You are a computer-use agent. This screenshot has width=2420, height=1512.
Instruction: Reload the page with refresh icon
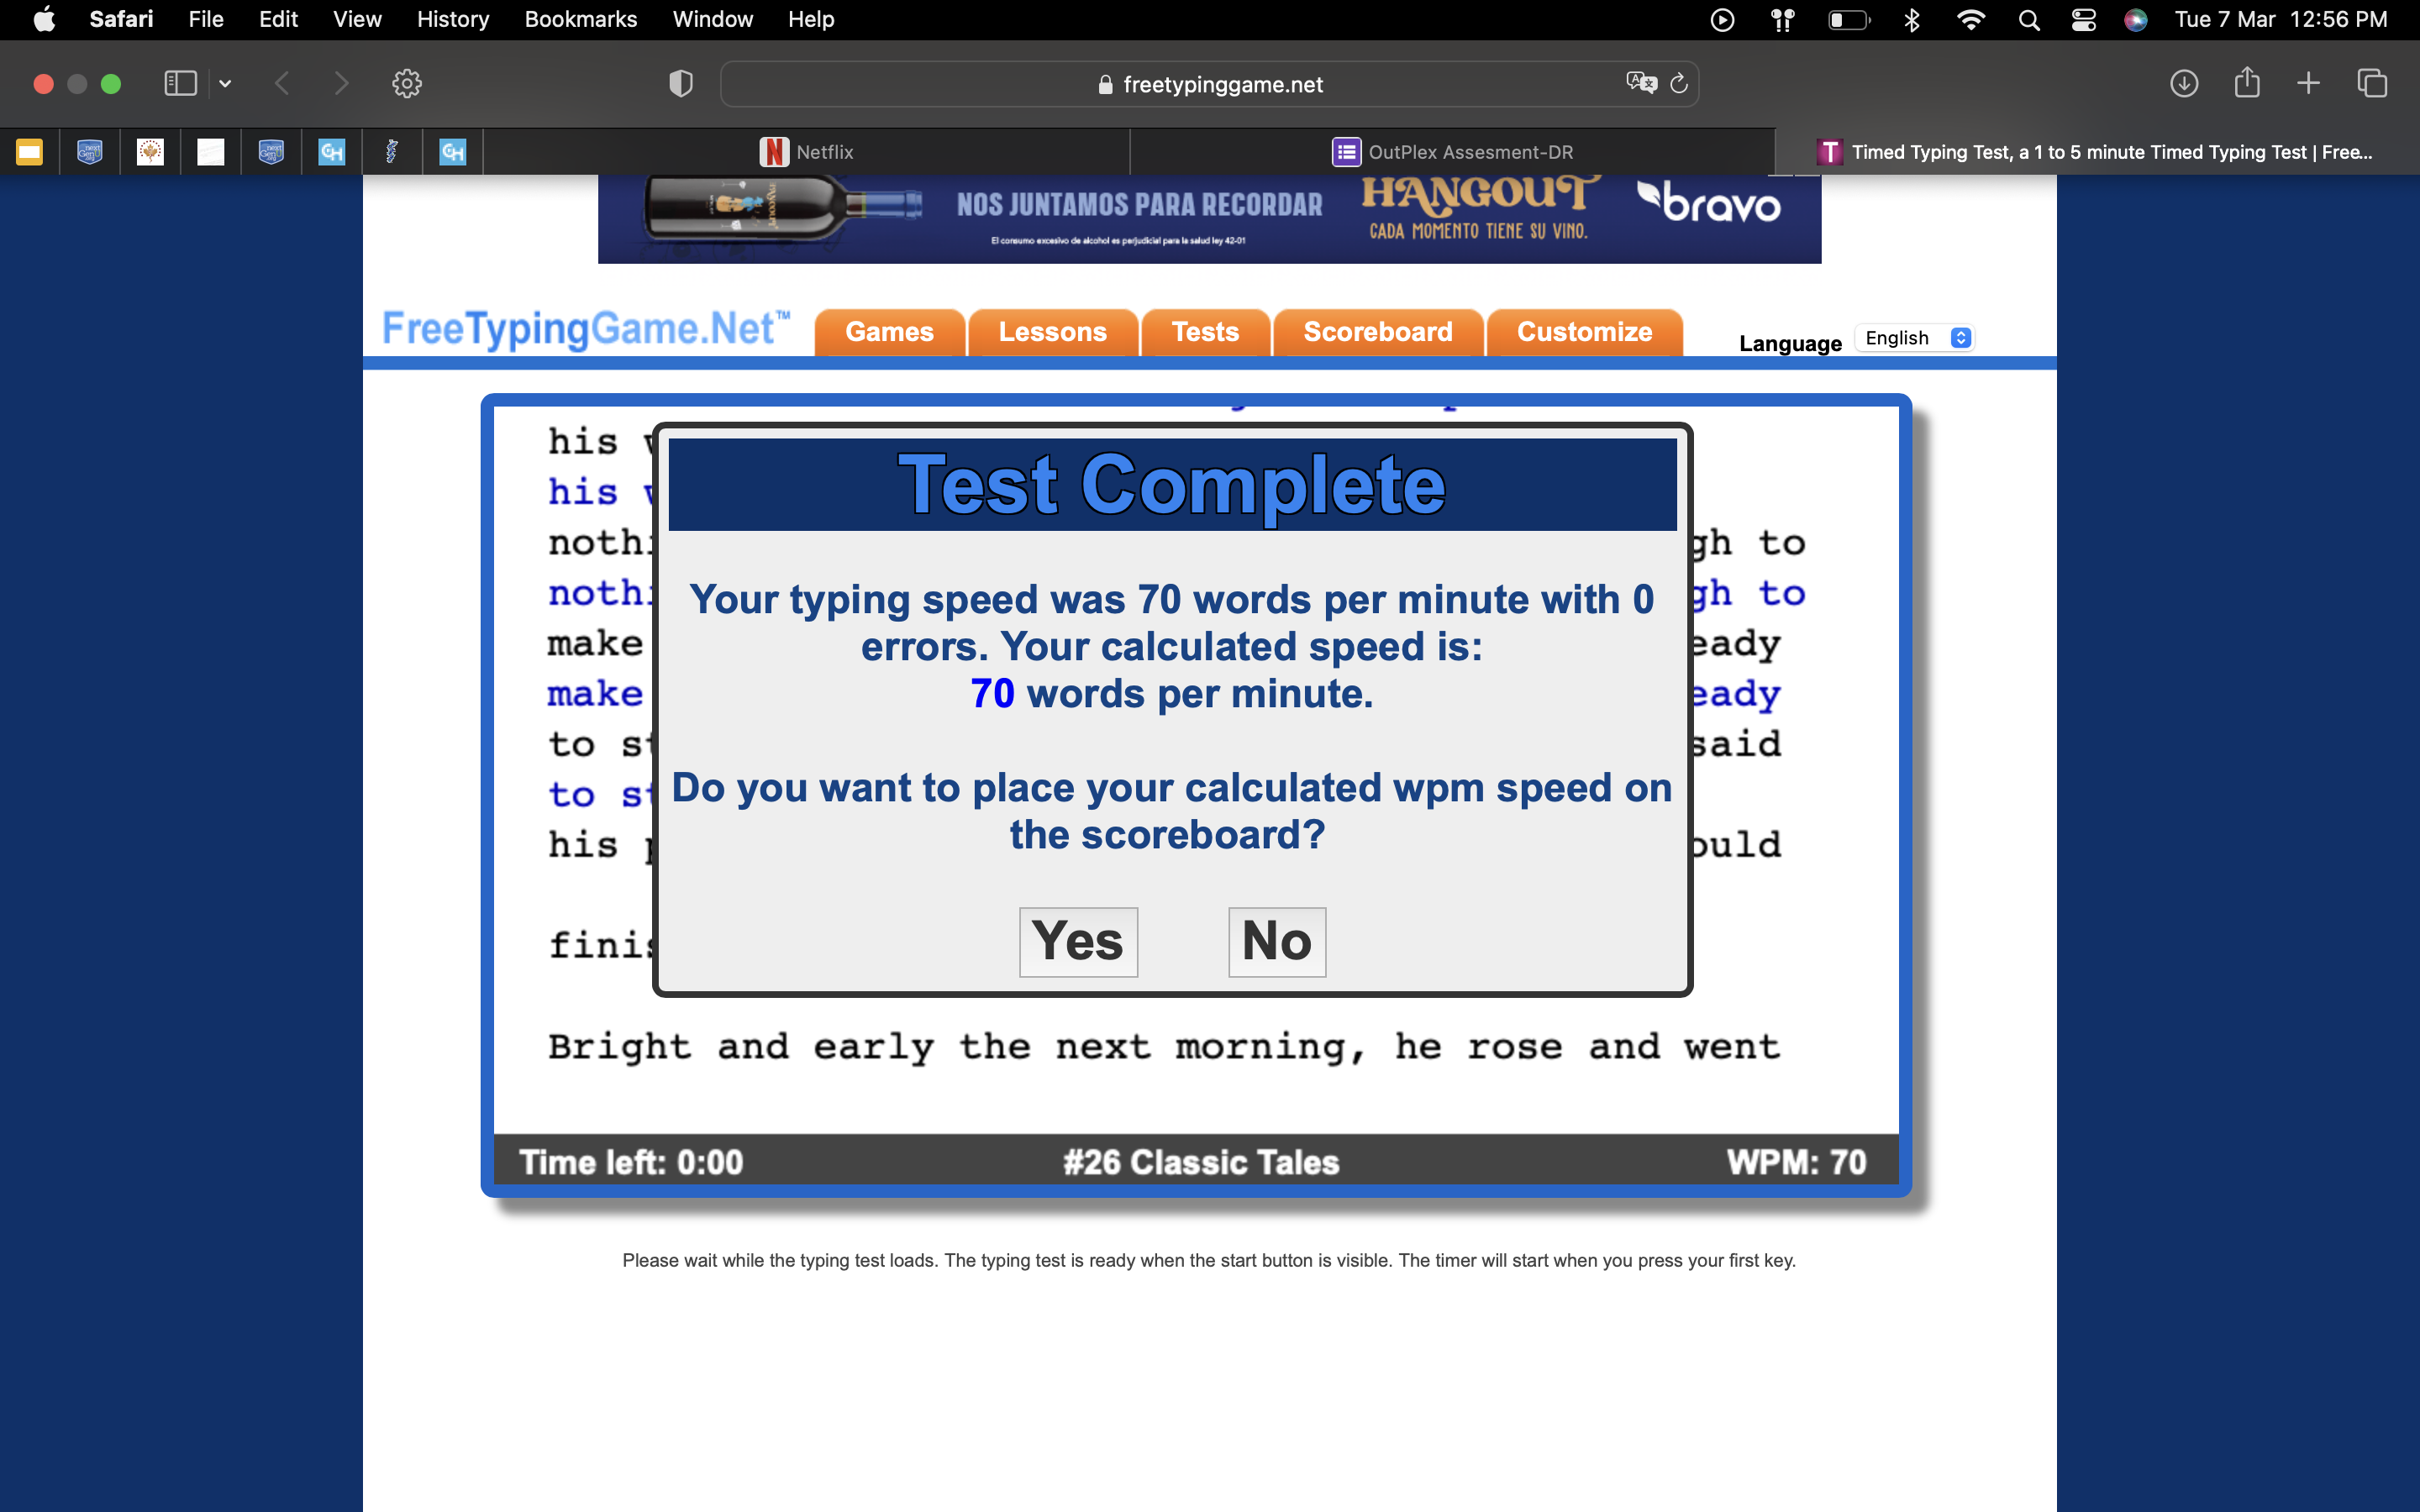pyautogui.click(x=1679, y=83)
